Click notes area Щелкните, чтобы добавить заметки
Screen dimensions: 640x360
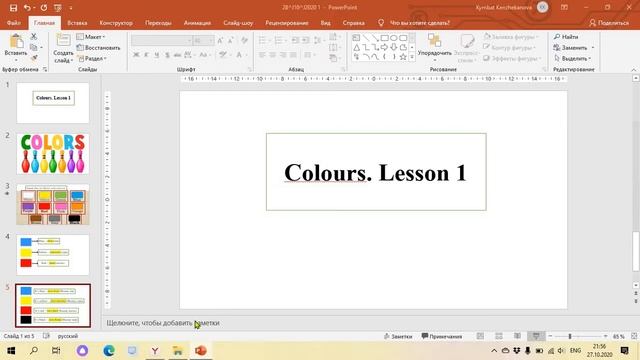(163, 323)
